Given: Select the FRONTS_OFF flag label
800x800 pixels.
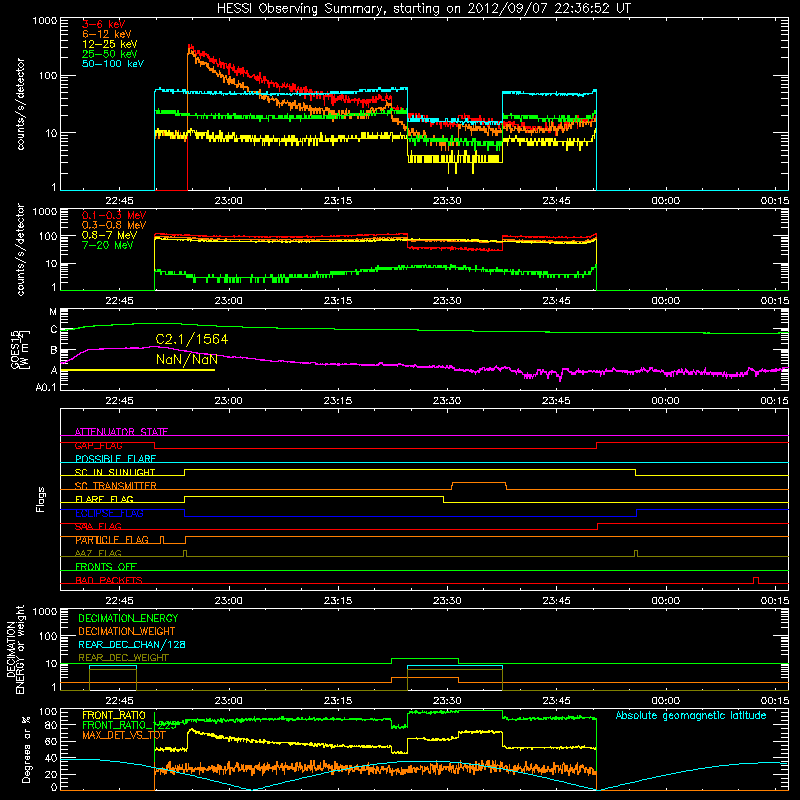Looking at the screenshot, I should pyautogui.click(x=106, y=567).
